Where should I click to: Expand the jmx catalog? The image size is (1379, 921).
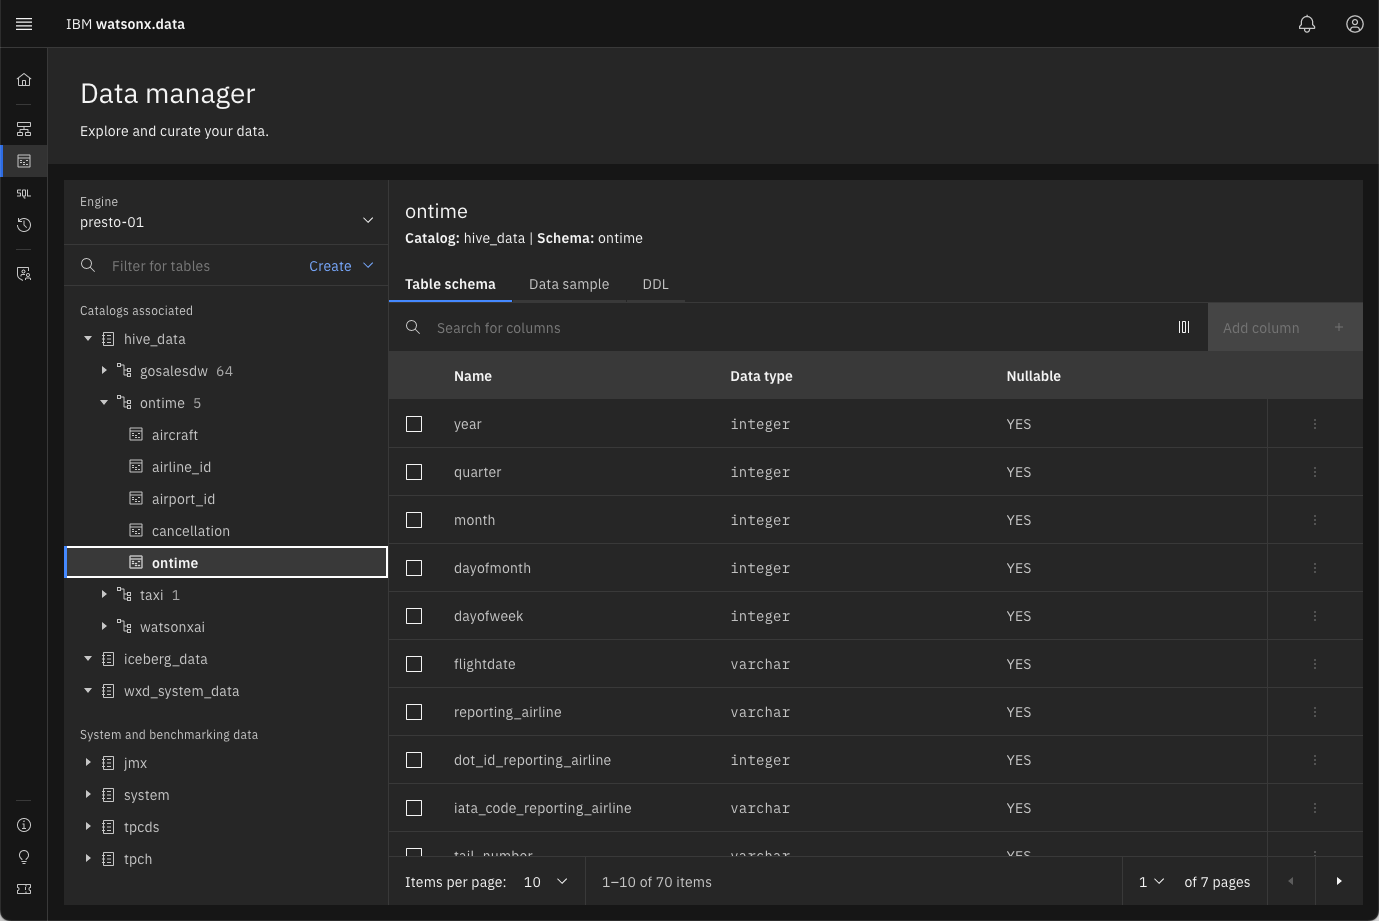click(x=88, y=763)
